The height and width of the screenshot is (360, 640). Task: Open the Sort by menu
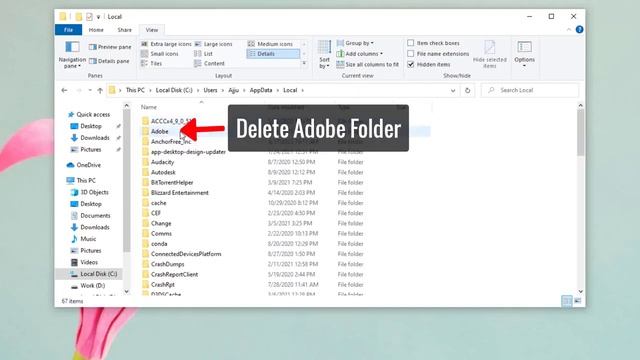tap(324, 54)
